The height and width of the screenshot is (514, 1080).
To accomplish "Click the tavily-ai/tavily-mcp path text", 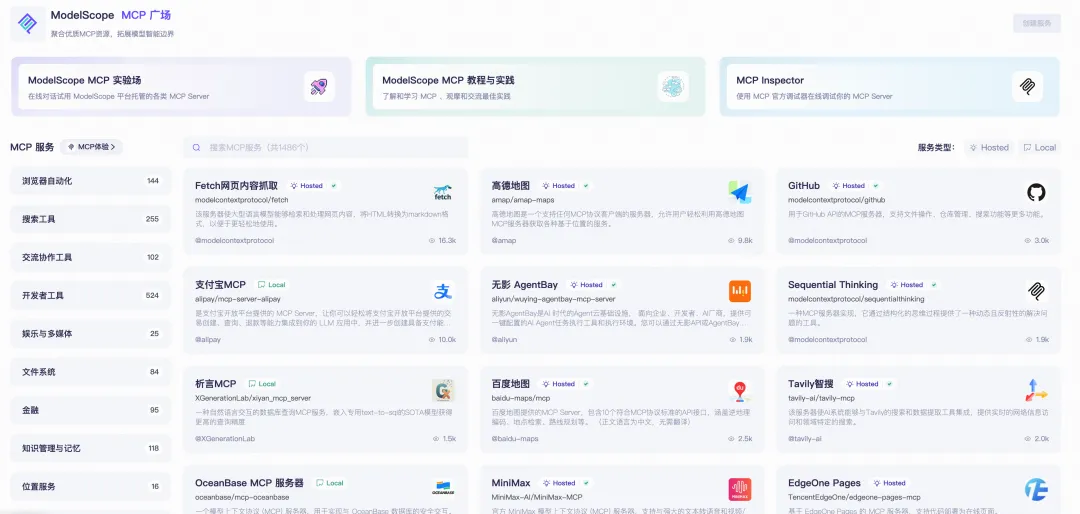I will (821, 398).
